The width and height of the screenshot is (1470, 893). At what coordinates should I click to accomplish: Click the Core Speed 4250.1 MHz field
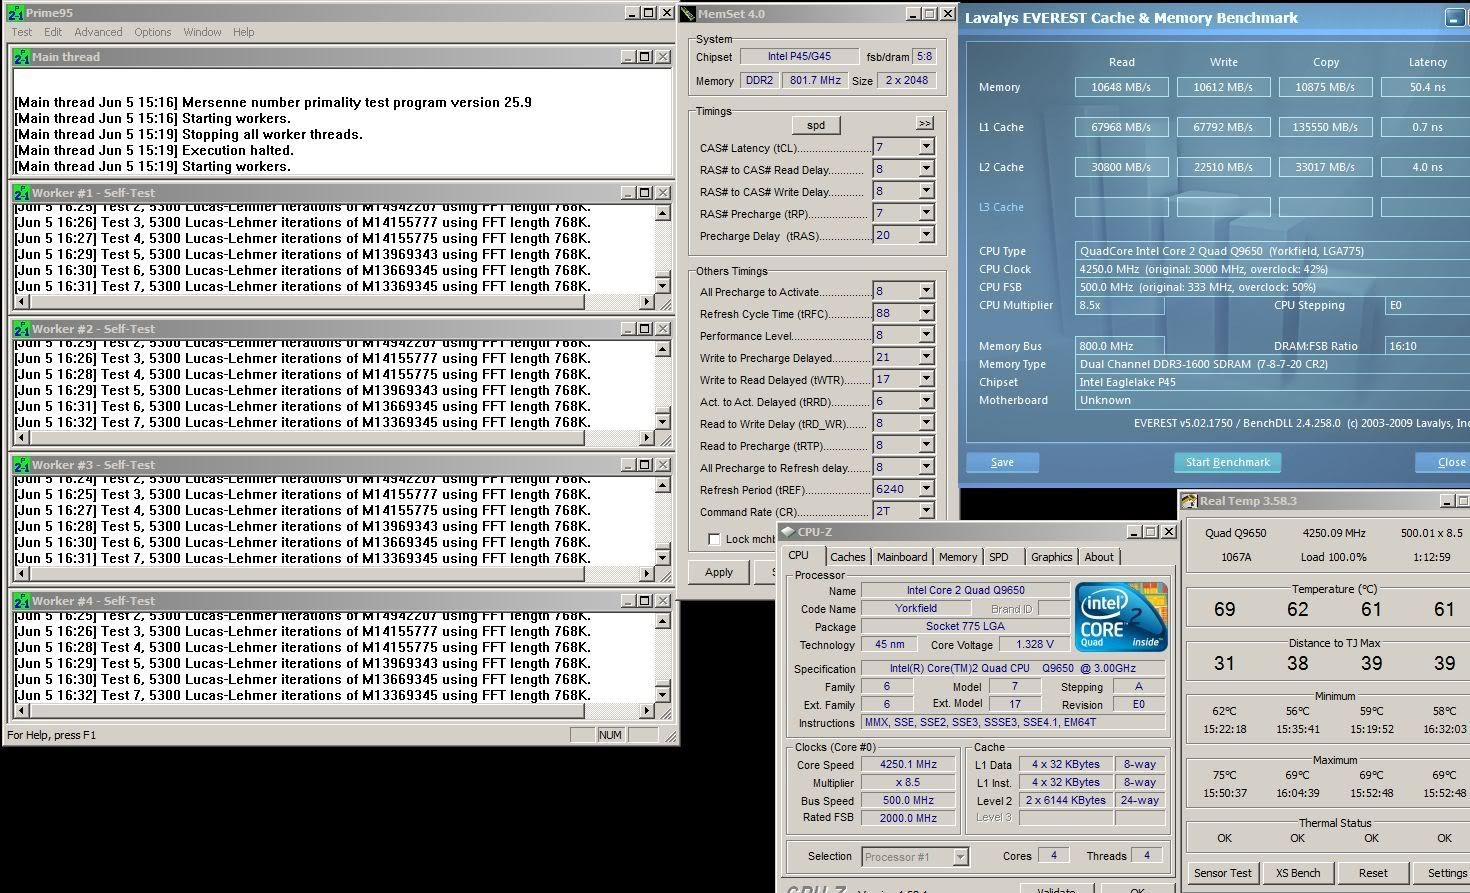[x=908, y=764]
